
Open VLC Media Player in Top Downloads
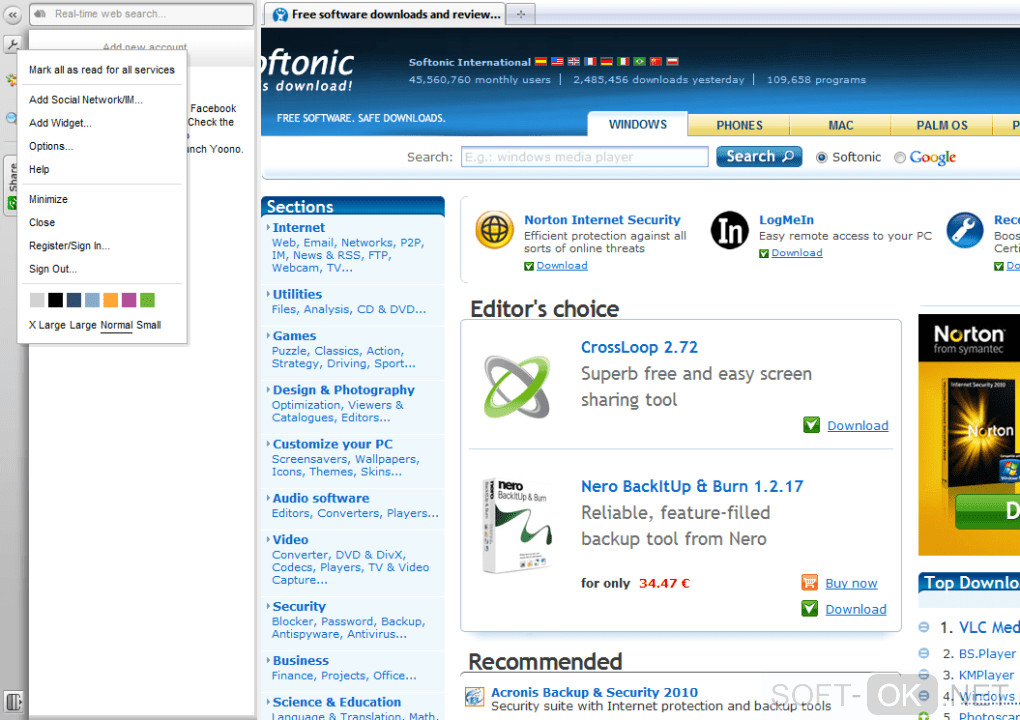[x=989, y=627]
